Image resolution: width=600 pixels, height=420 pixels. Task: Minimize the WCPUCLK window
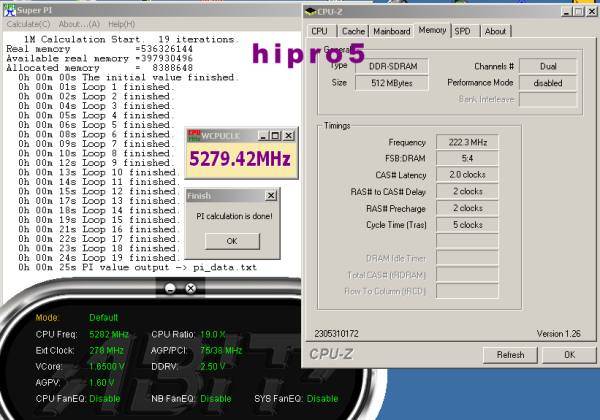[263, 135]
